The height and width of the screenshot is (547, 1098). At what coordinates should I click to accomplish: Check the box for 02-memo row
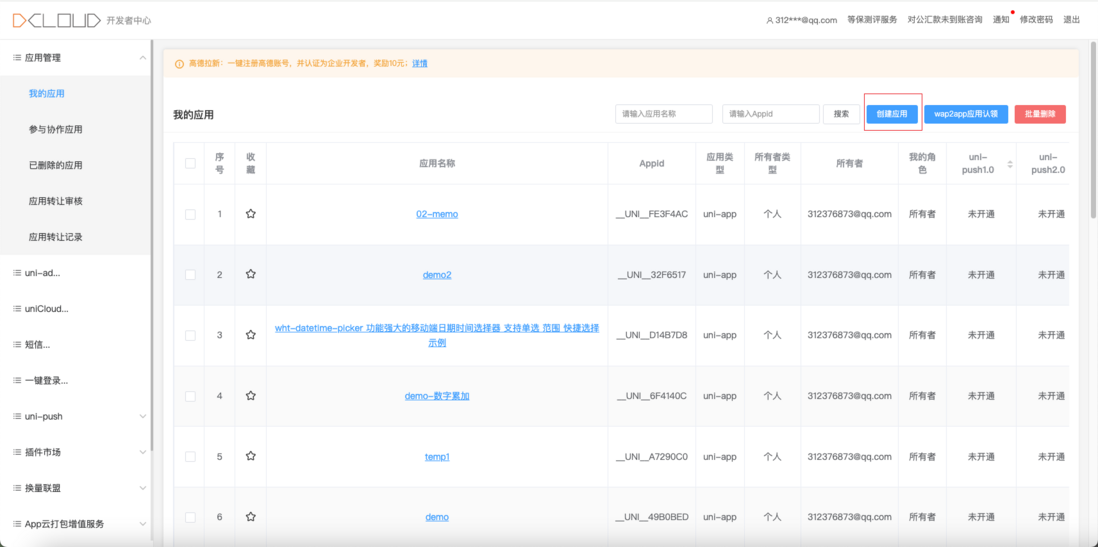190,214
